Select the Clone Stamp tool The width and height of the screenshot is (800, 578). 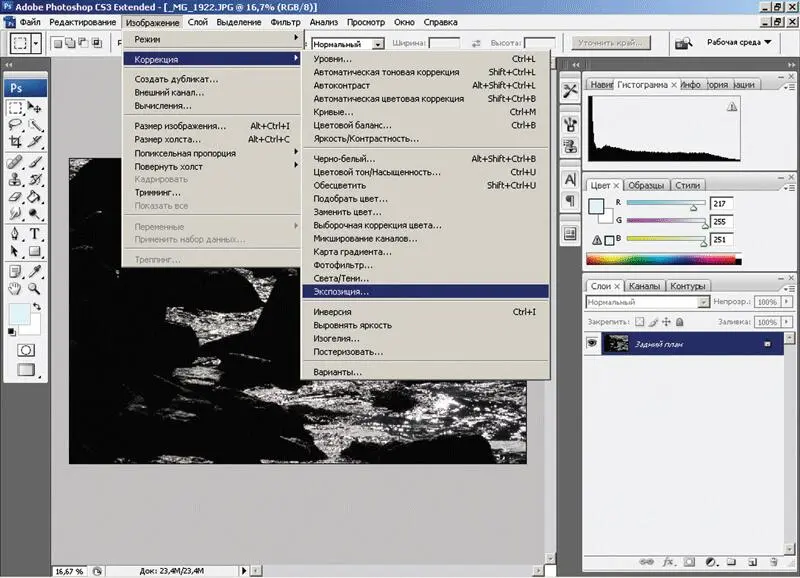pos(15,180)
